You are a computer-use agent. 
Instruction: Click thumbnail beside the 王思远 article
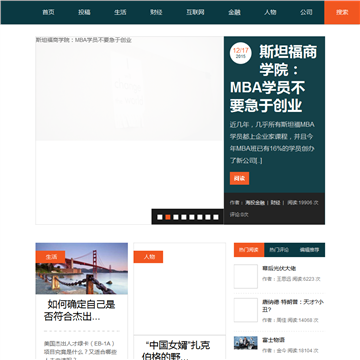pos(246,276)
